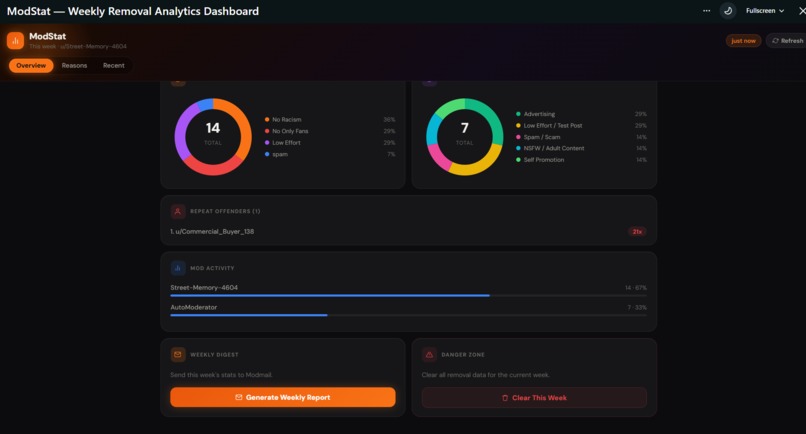Switch to the Reasons tab
The image size is (806, 434).
point(75,65)
